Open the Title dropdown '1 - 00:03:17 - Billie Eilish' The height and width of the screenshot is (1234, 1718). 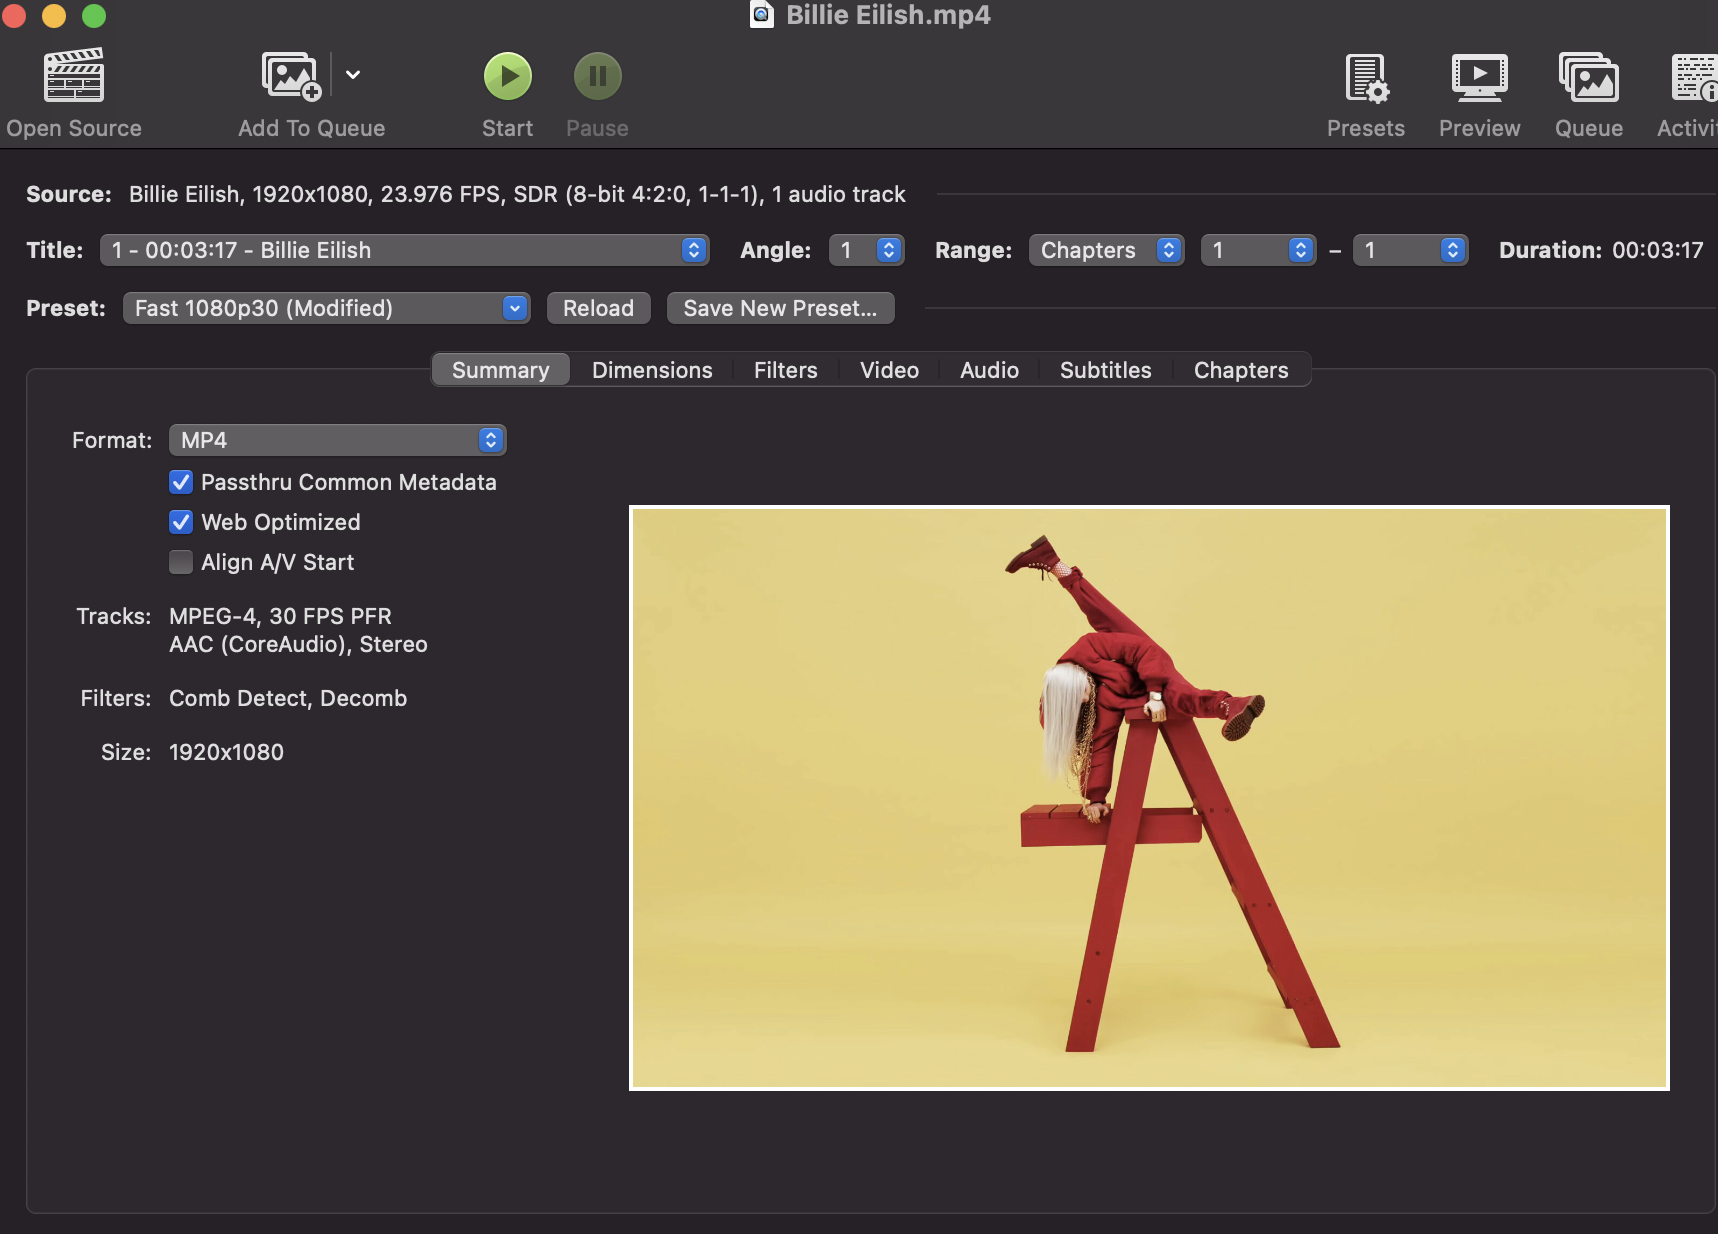(x=405, y=250)
